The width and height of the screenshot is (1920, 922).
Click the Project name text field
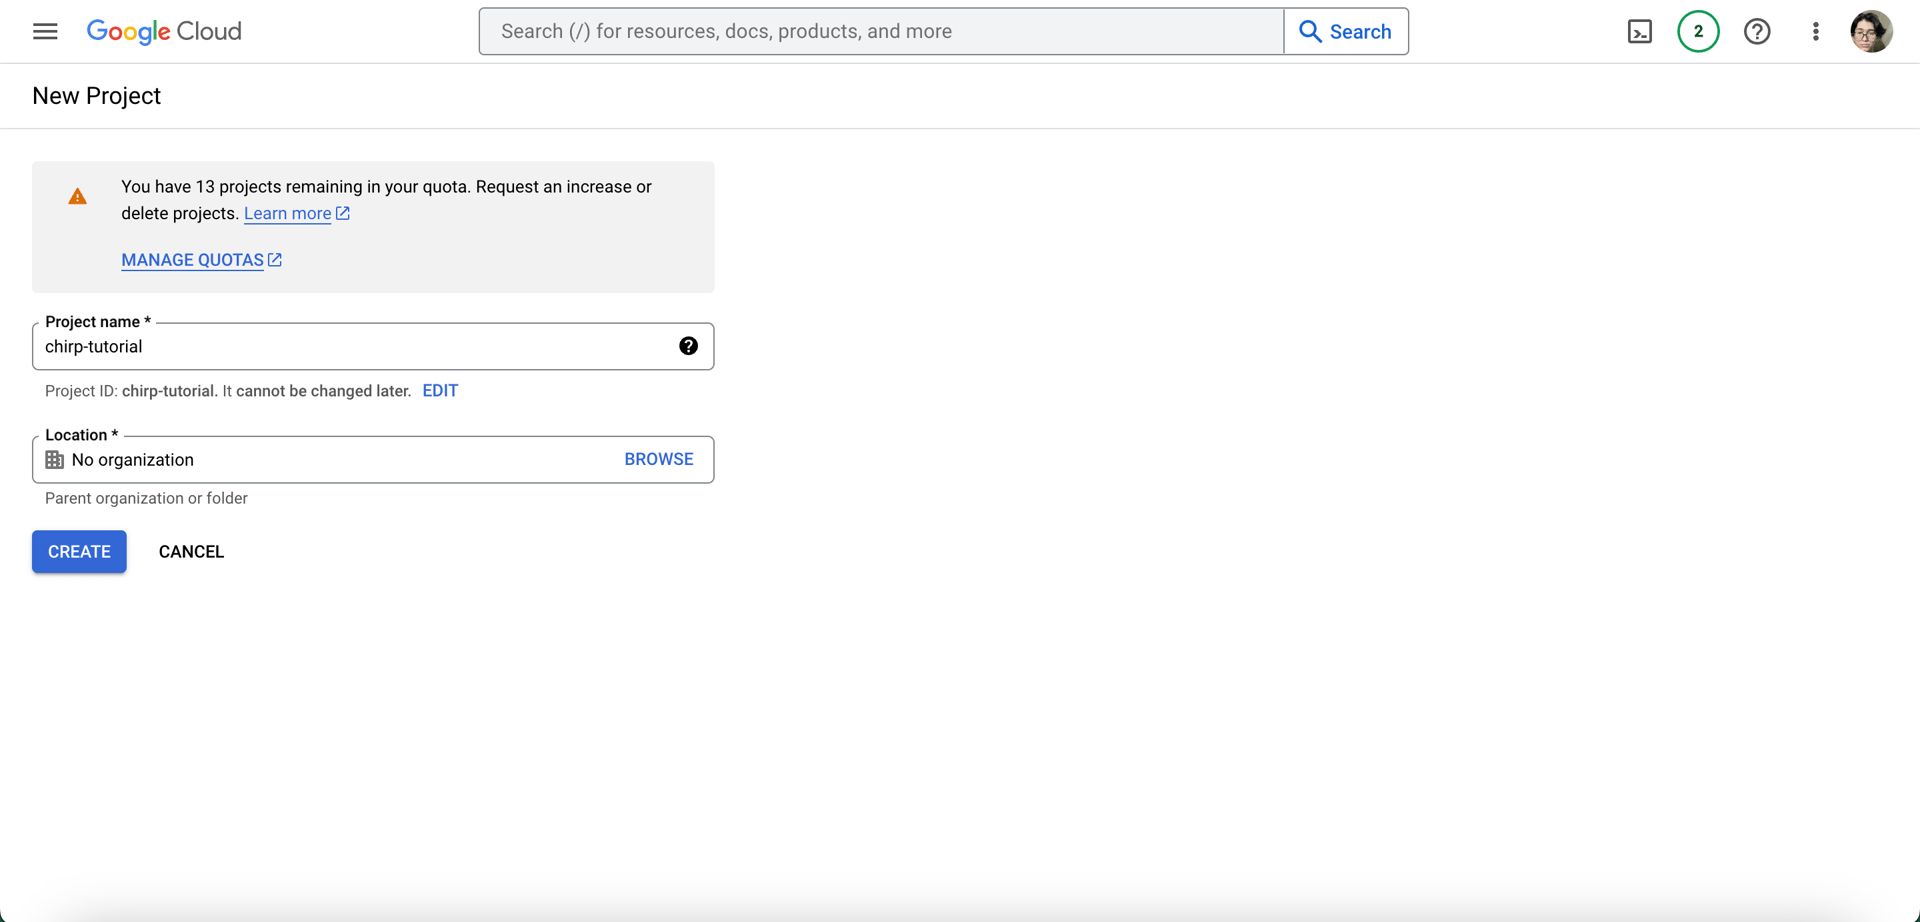(x=355, y=347)
